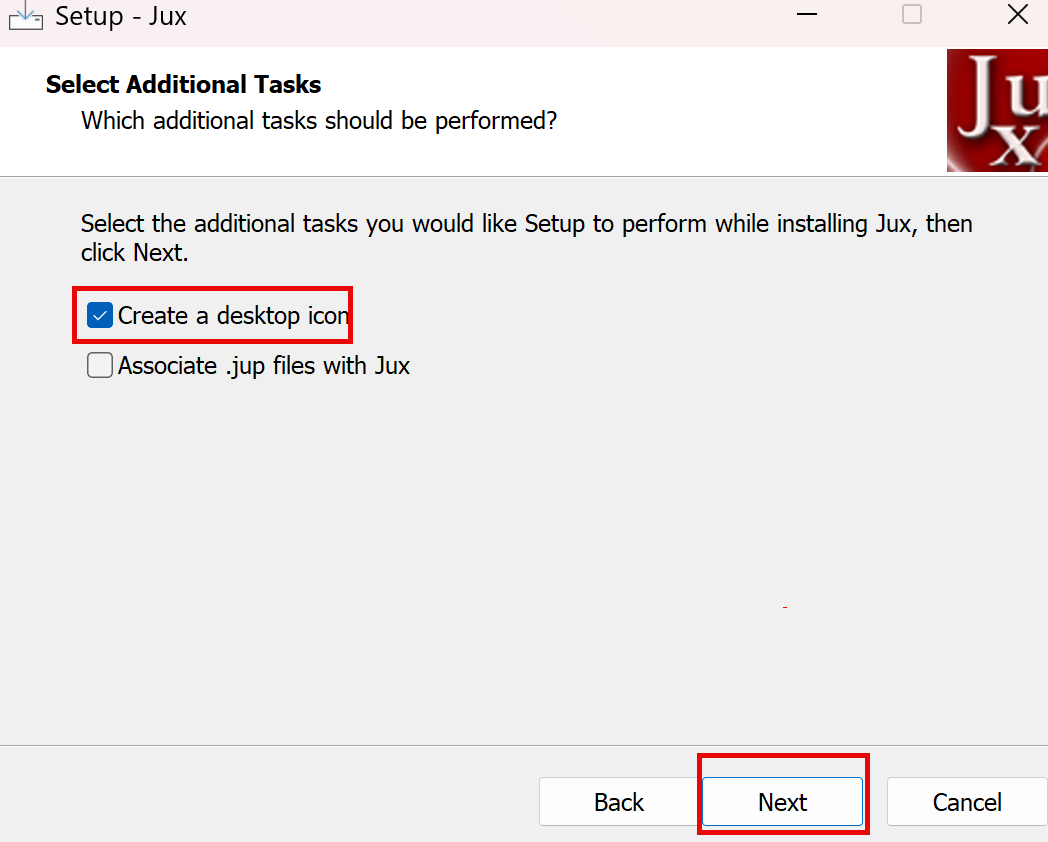Uncheck the Create a desktop icon checkbox
The image size is (1048, 842).
100,316
